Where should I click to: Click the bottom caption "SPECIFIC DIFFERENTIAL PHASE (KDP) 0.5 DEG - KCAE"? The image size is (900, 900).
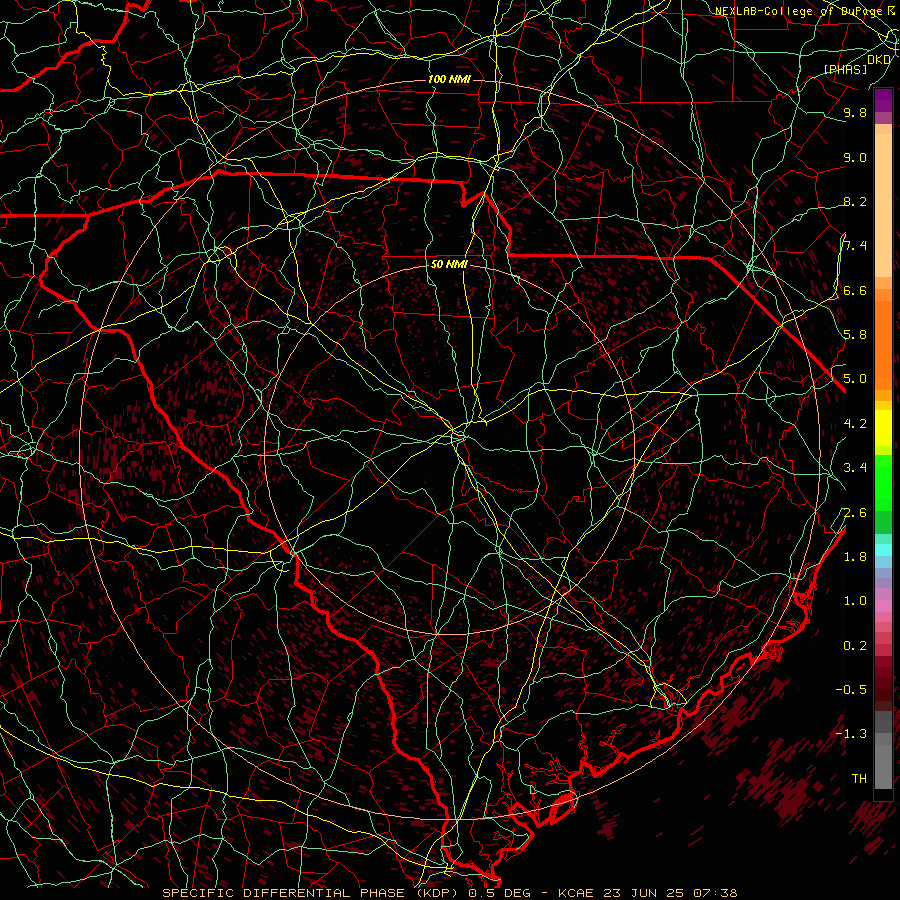click(x=380, y=893)
